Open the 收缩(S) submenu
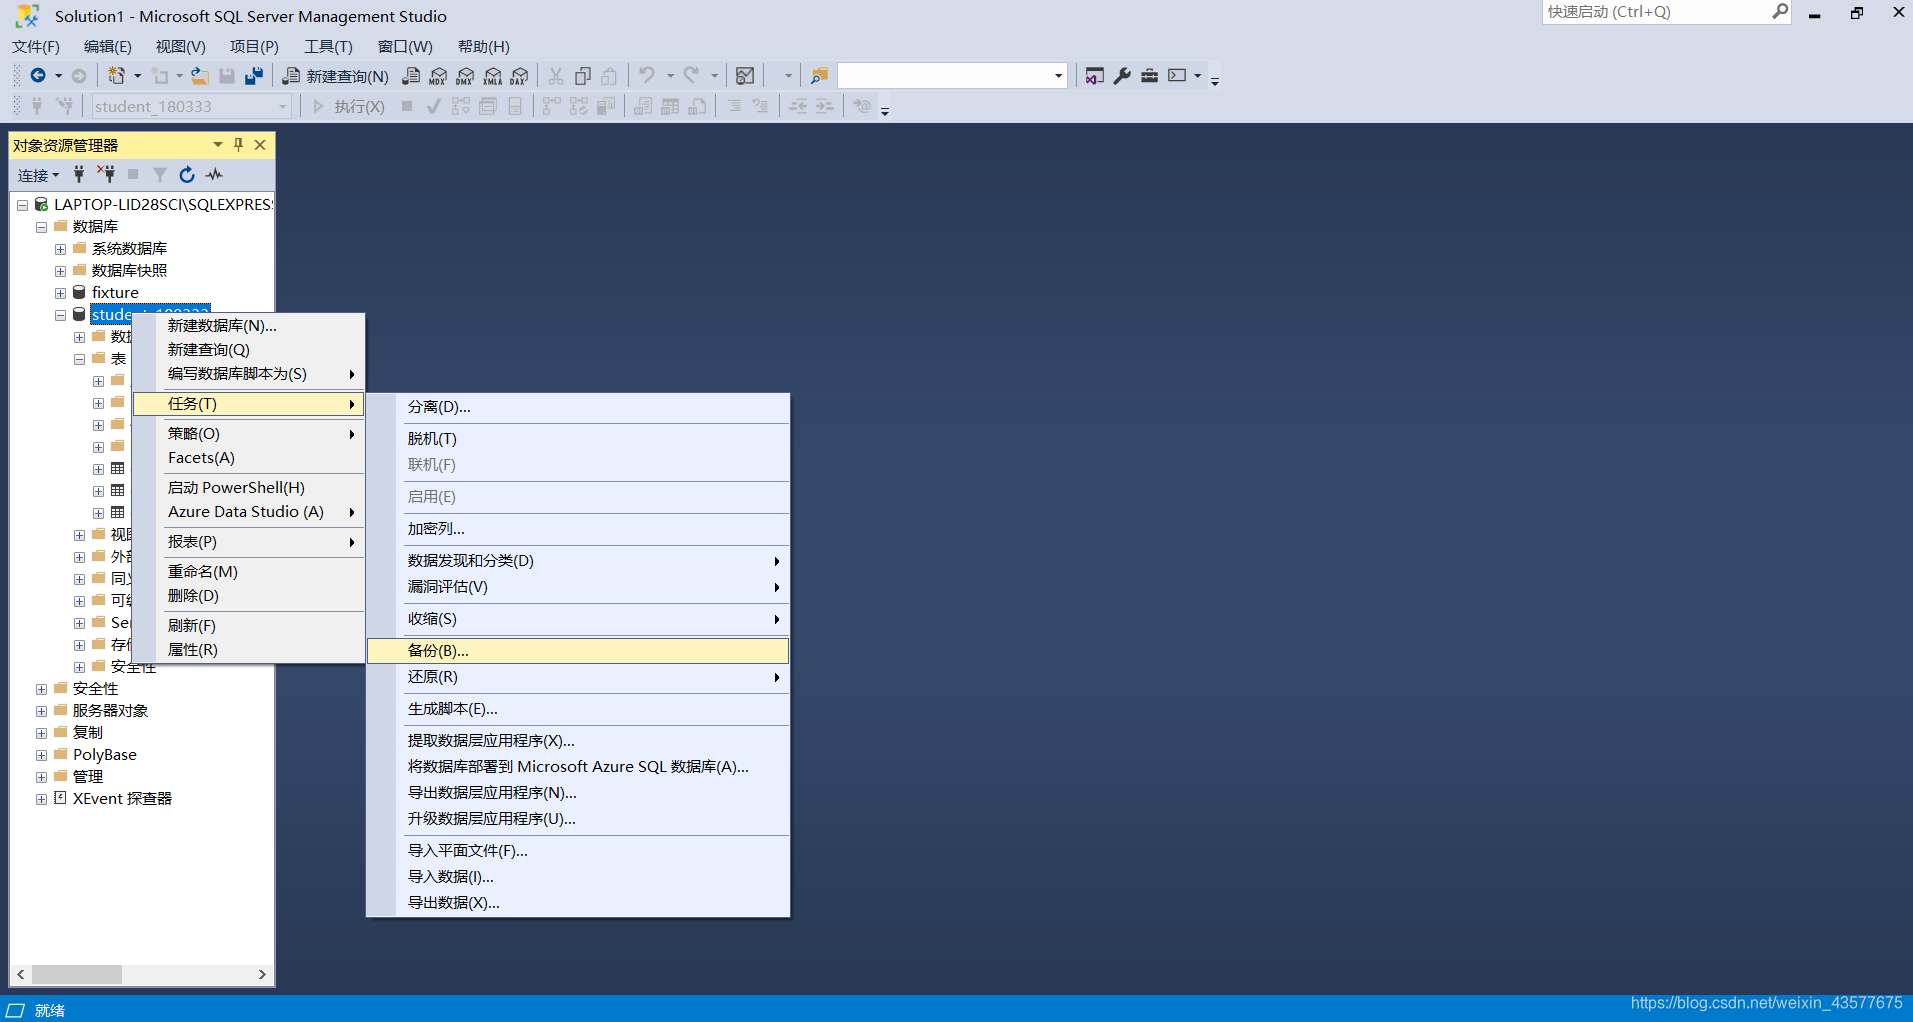The width and height of the screenshot is (1913, 1022). [578, 619]
